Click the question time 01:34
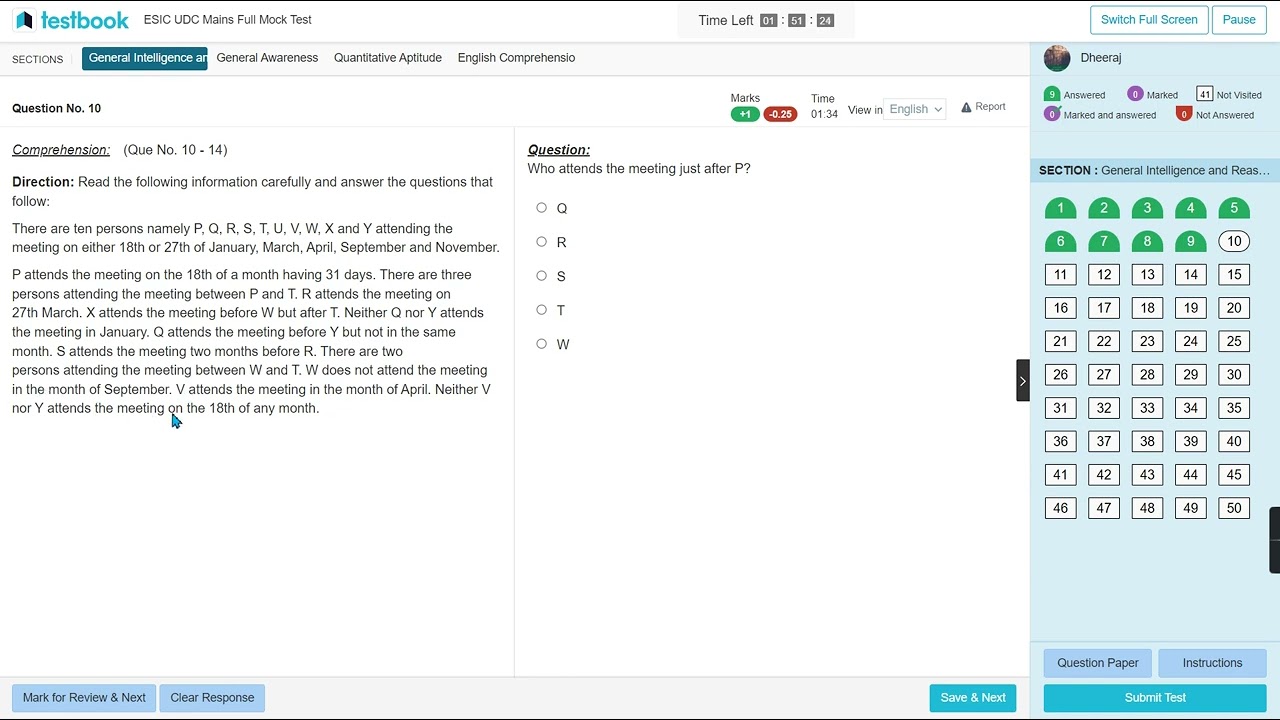The height and width of the screenshot is (720, 1280). coord(824,114)
